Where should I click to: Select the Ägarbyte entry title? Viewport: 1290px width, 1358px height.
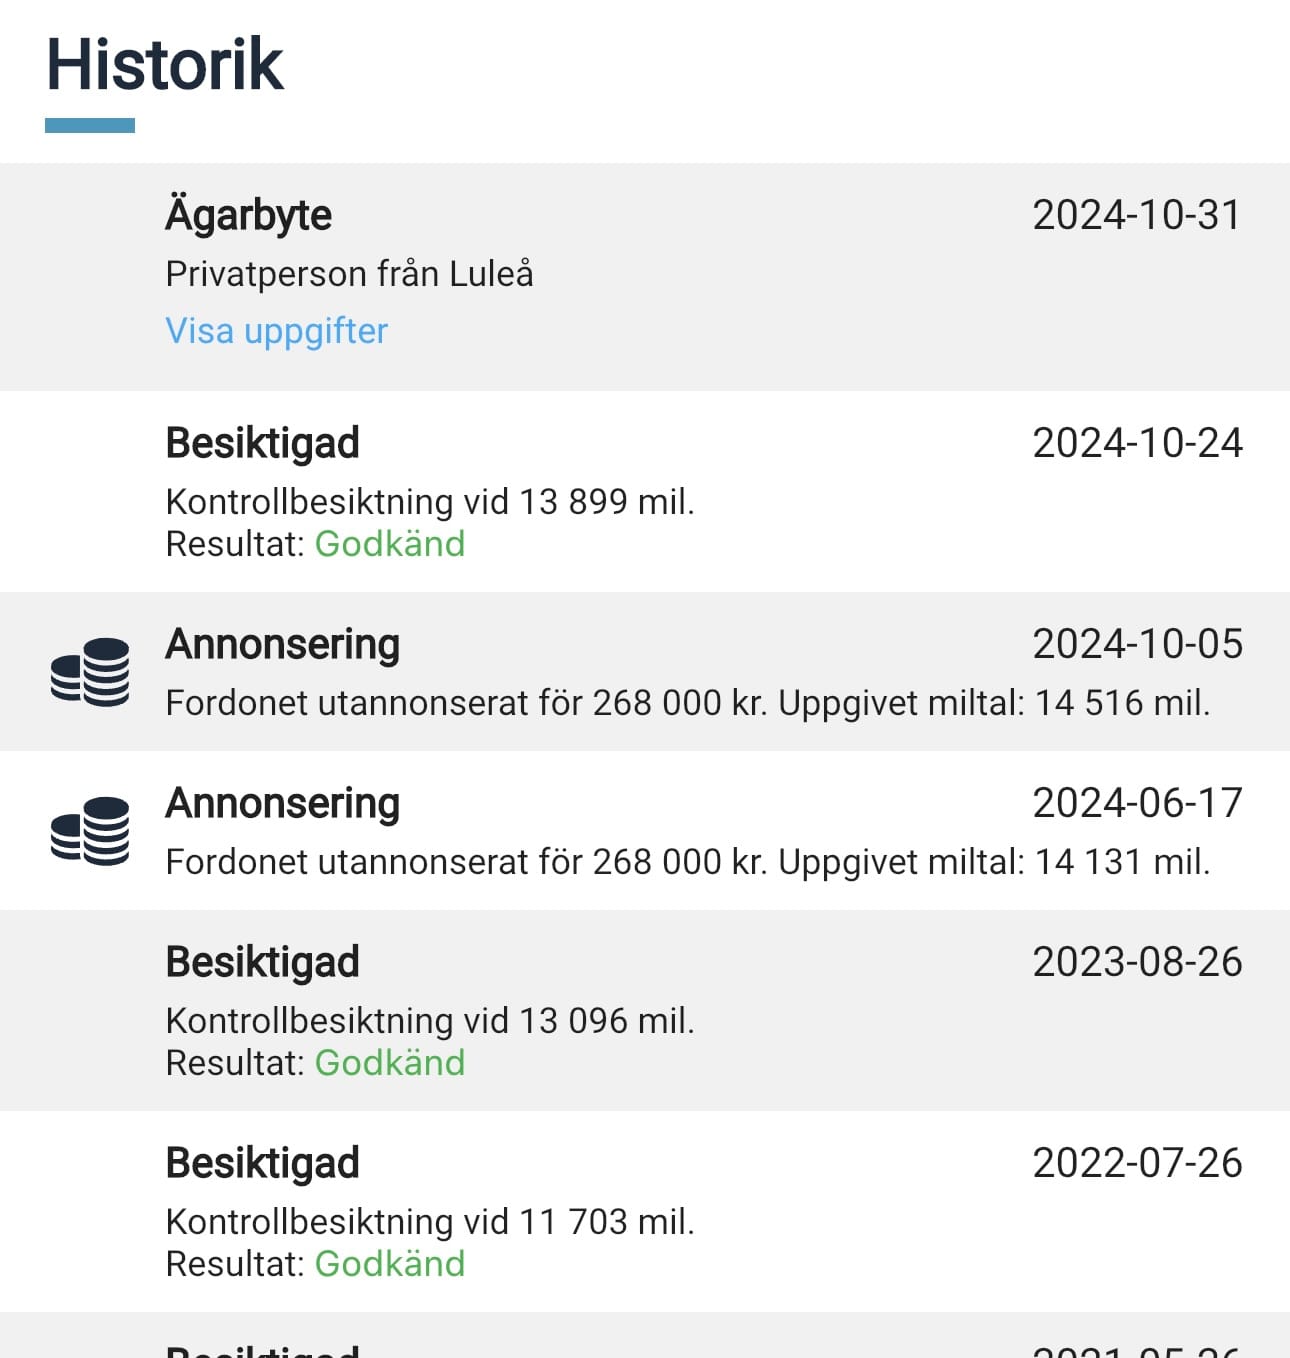248,215
